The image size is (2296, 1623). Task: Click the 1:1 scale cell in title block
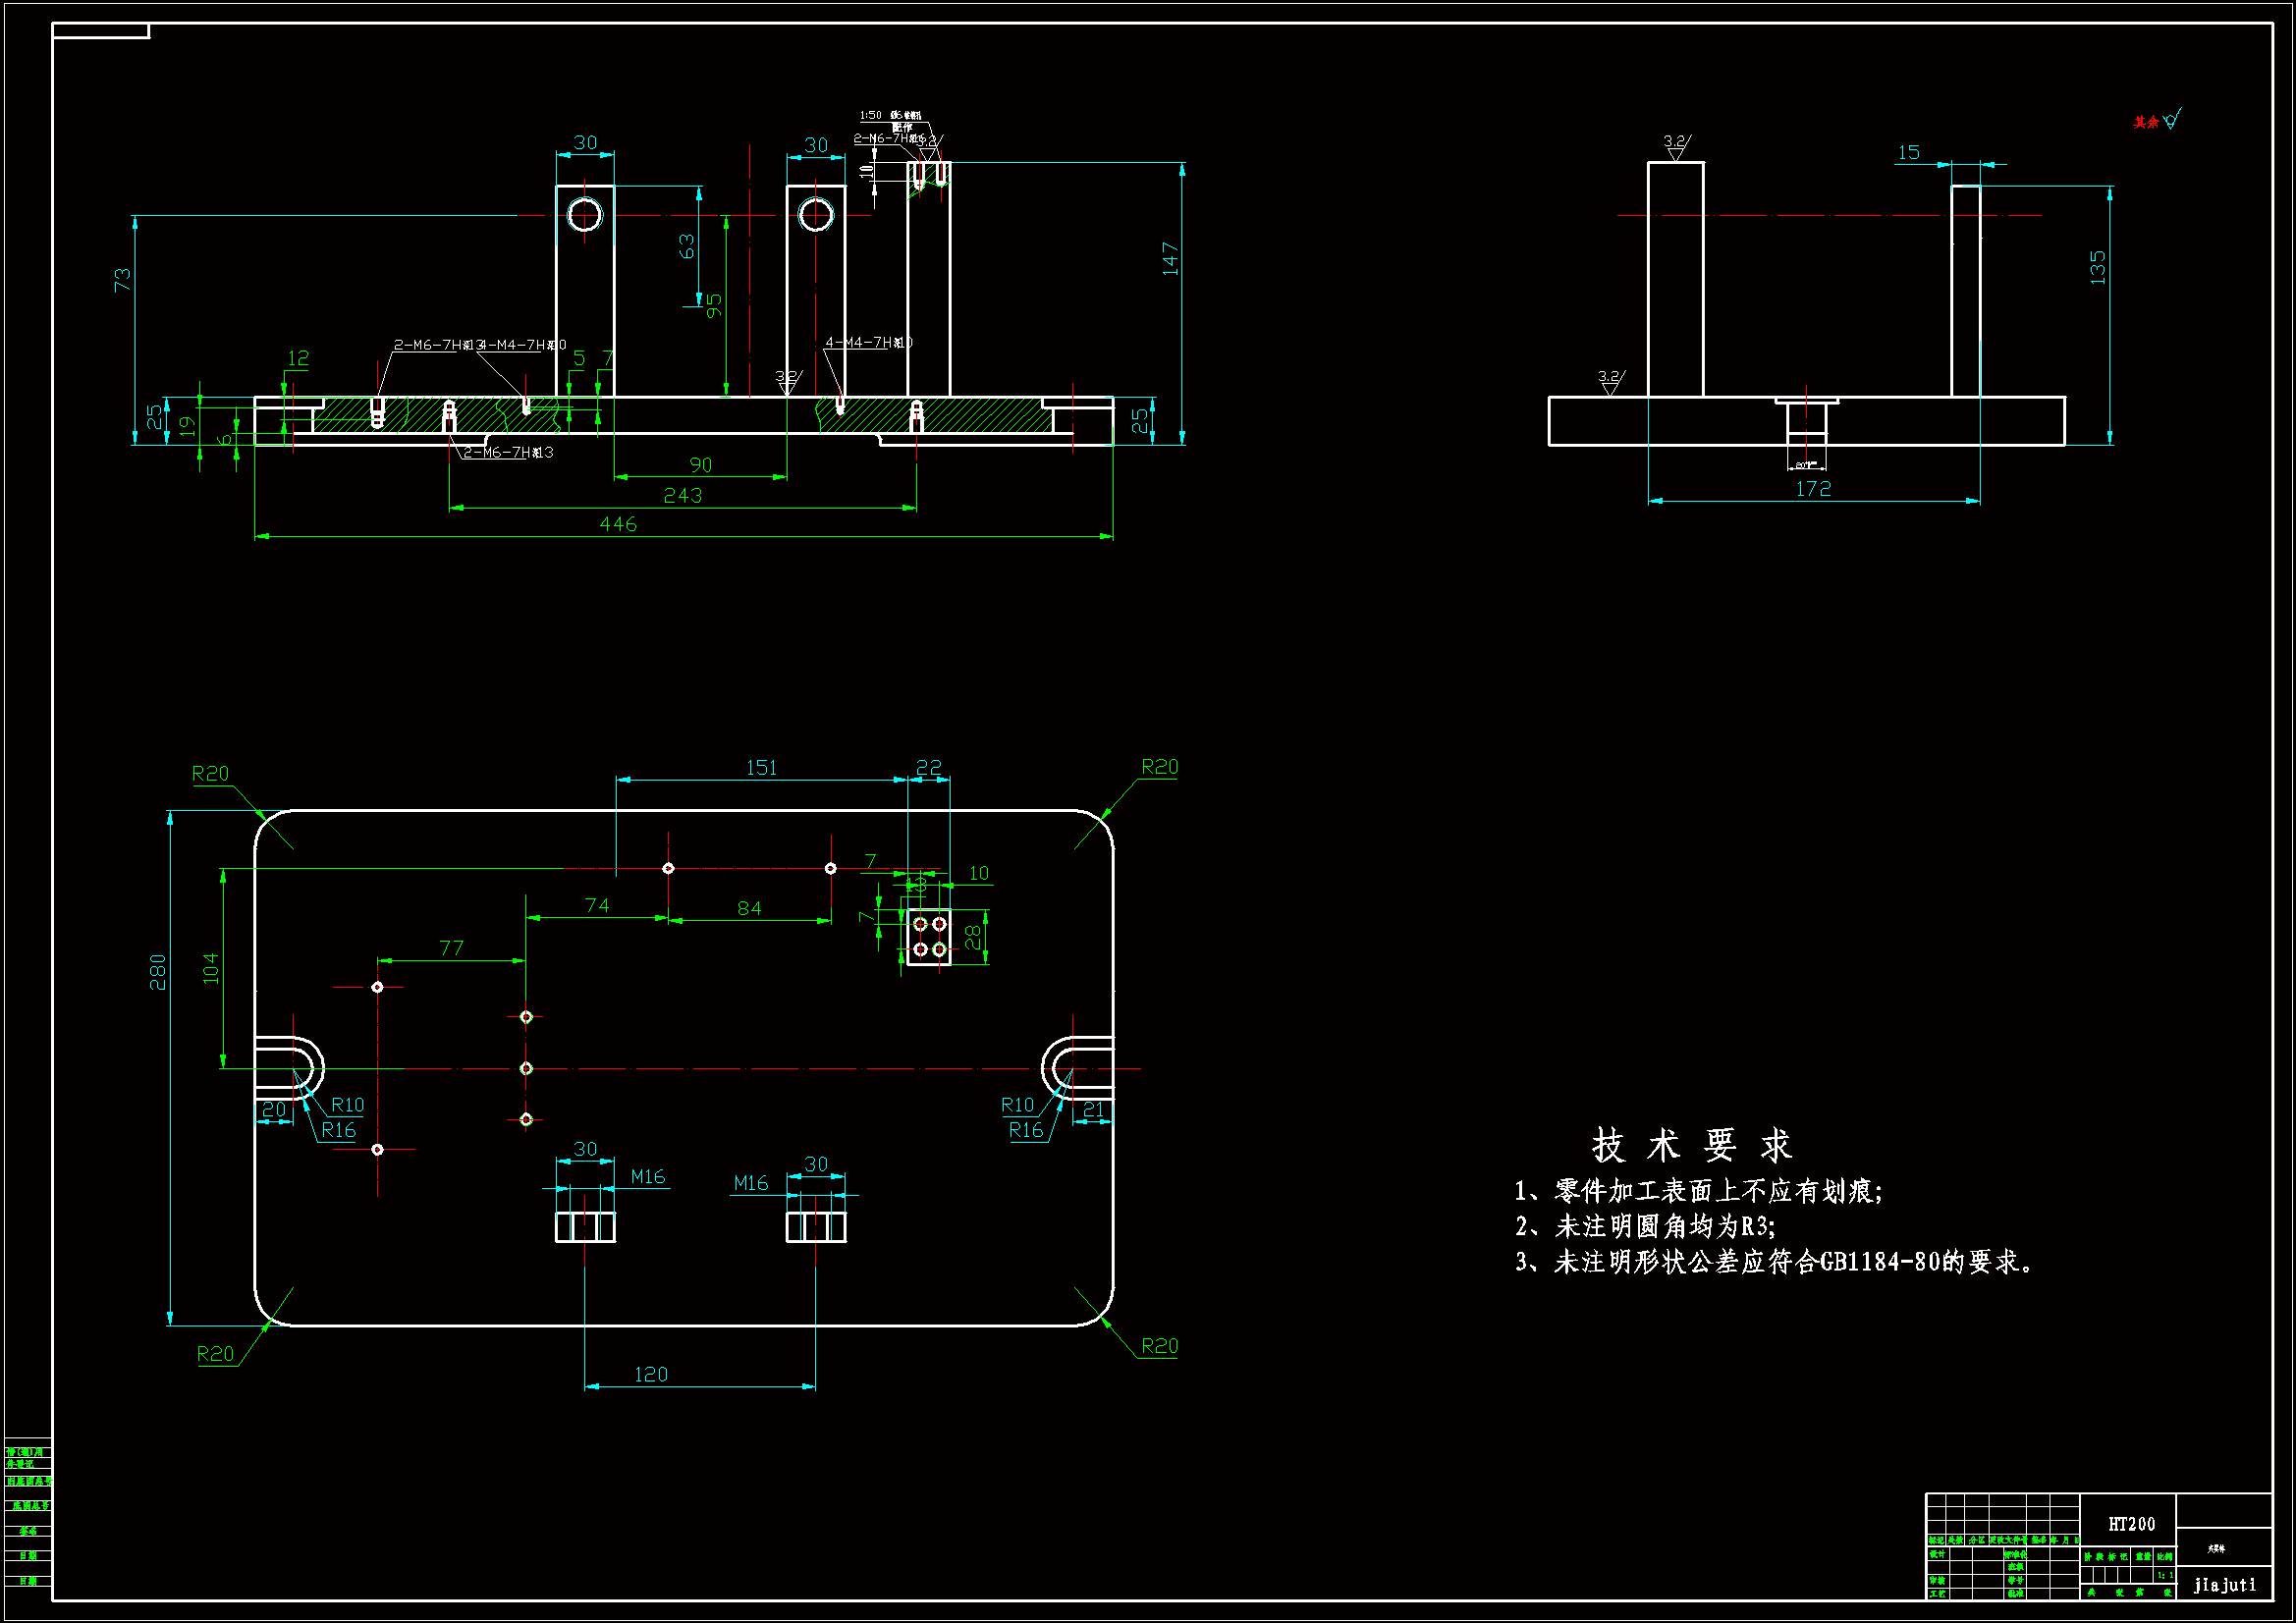click(x=2164, y=1575)
